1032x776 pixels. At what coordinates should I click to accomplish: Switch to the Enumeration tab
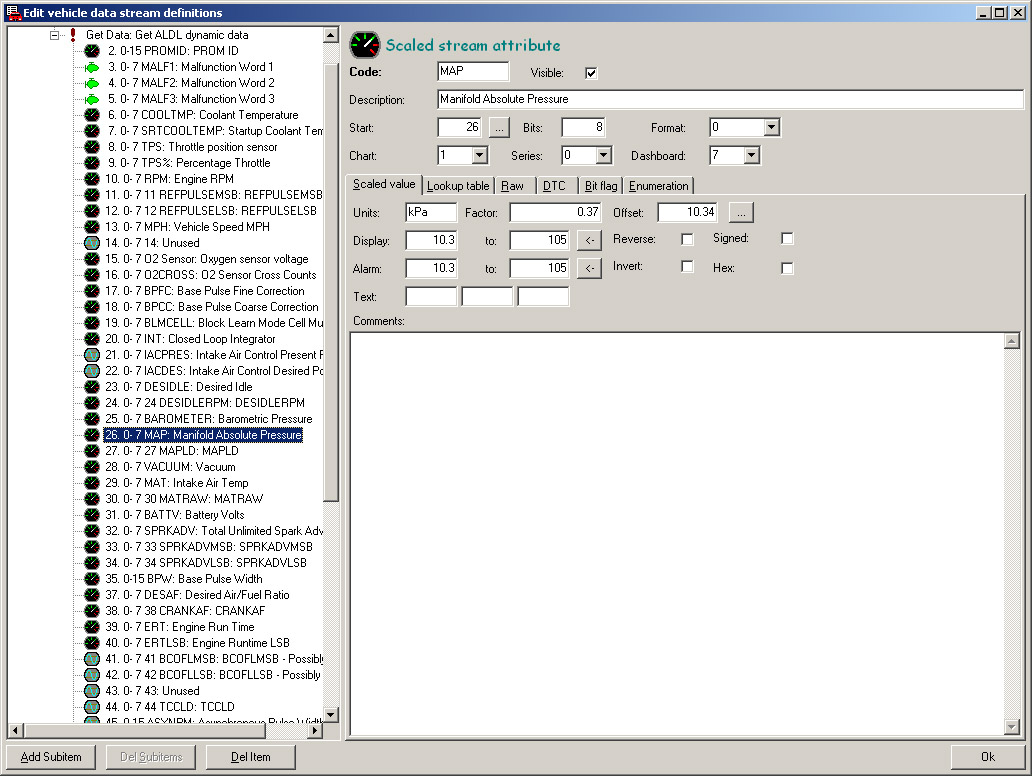tap(658, 186)
